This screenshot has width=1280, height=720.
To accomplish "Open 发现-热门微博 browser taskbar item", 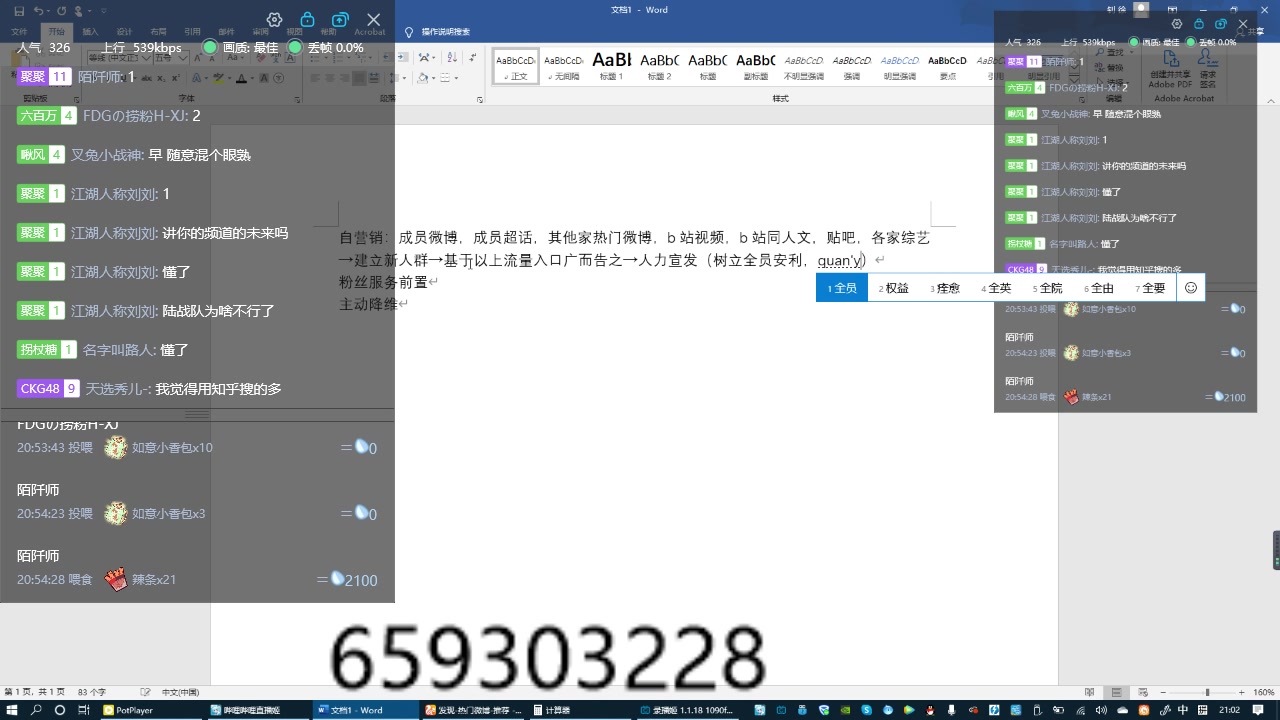I will 475,710.
